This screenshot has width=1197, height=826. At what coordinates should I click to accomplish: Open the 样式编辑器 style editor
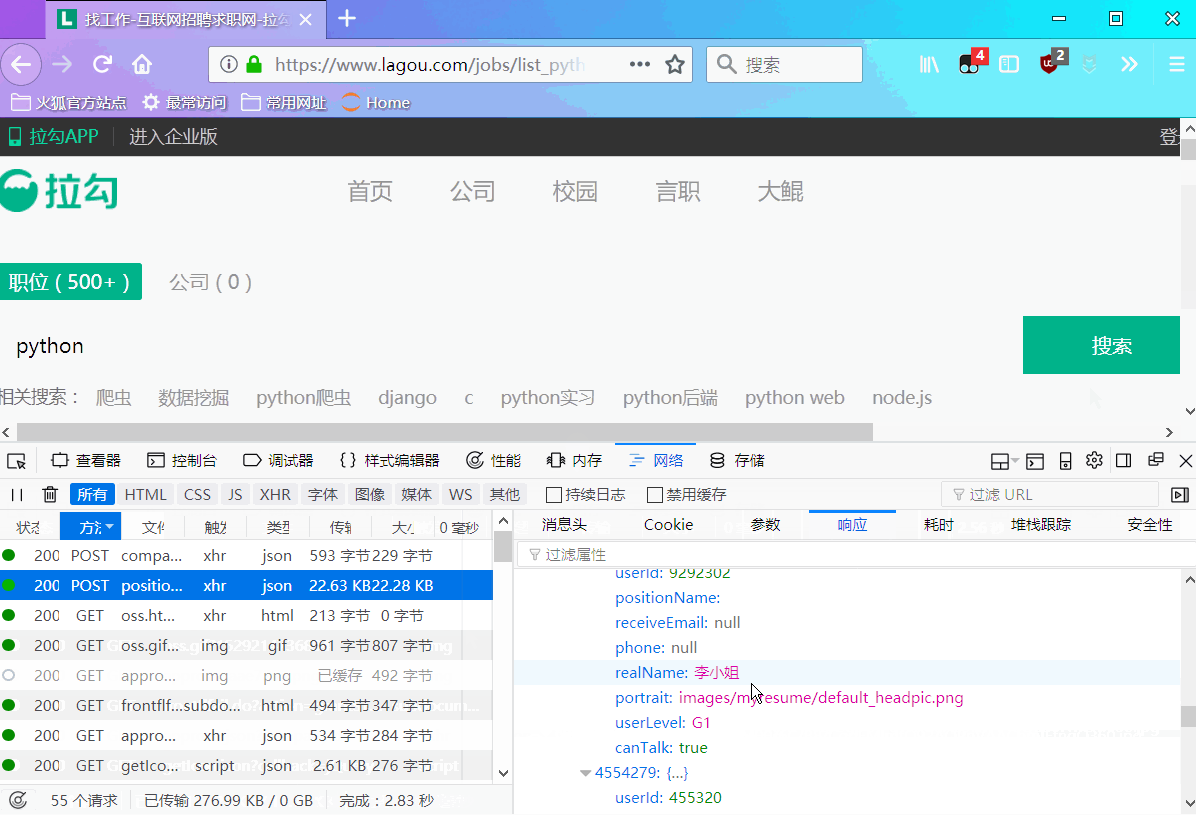coord(398,460)
